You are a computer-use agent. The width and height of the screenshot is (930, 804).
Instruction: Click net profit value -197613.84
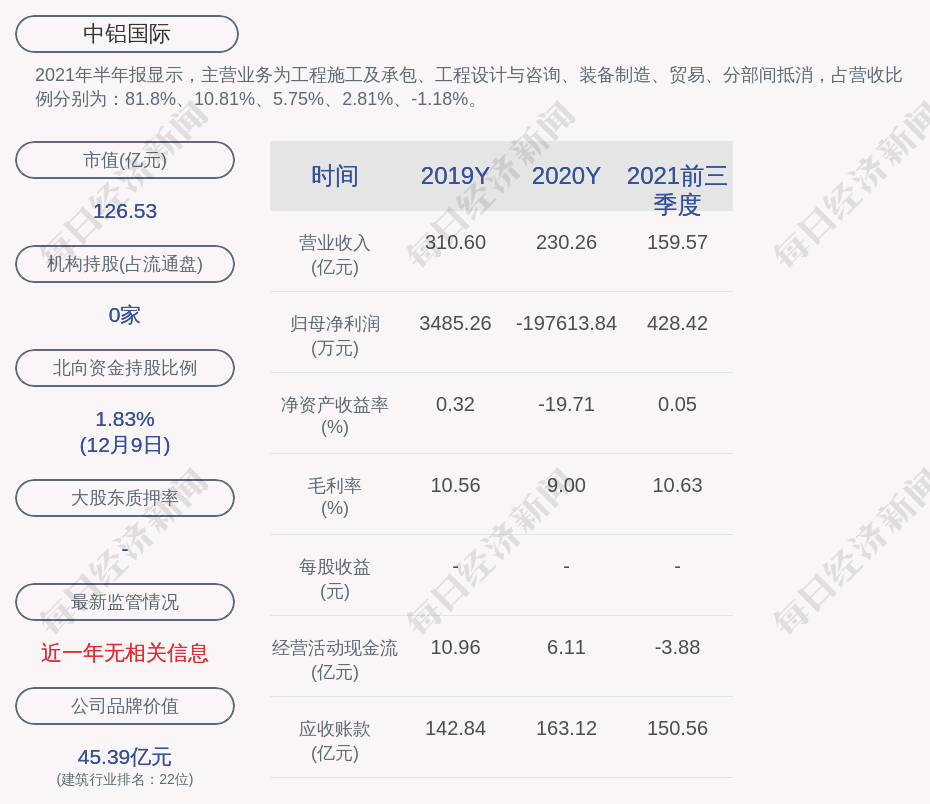566,324
